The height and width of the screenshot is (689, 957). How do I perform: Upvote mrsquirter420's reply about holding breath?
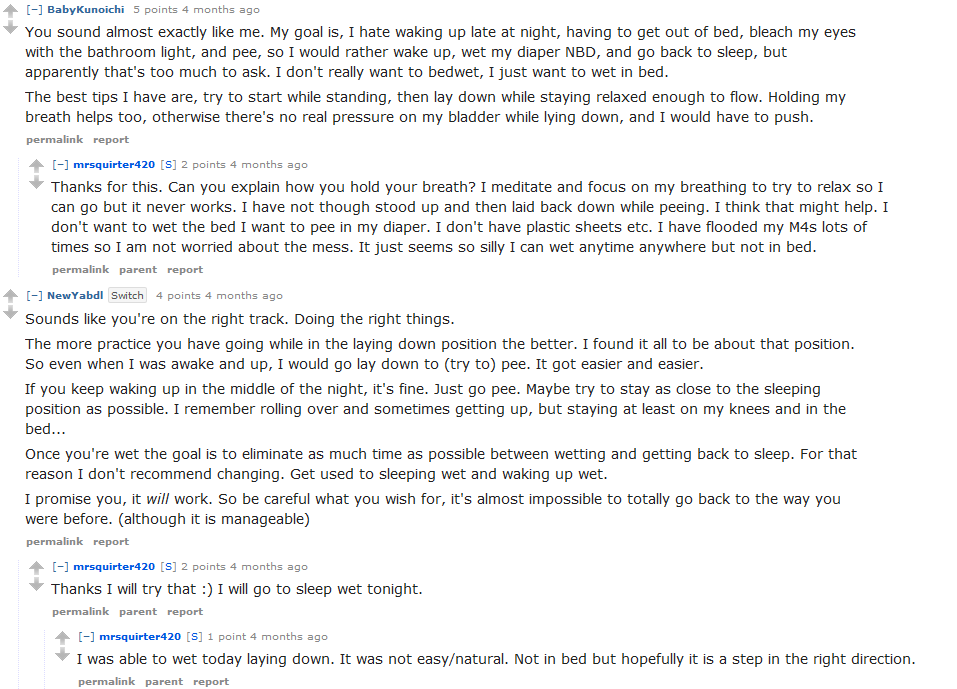[x=37, y=165]
